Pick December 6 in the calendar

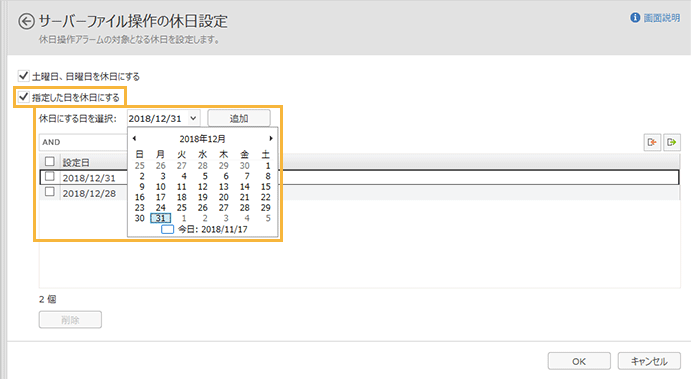(226, 176)
